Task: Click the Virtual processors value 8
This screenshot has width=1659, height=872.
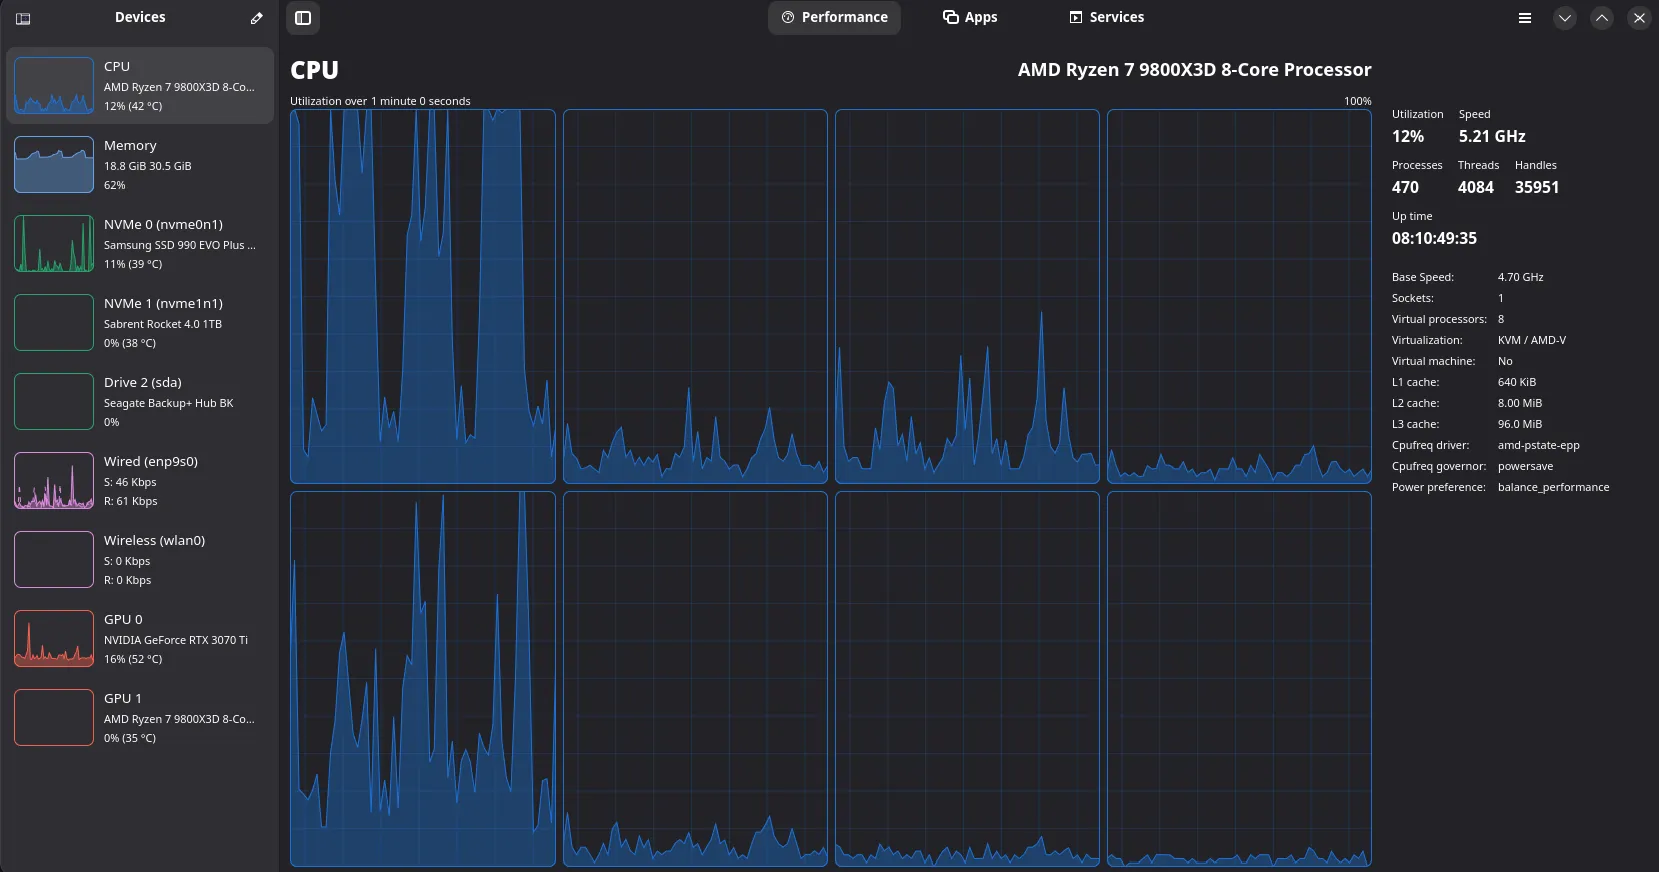Action: [x=1500, y=319]
